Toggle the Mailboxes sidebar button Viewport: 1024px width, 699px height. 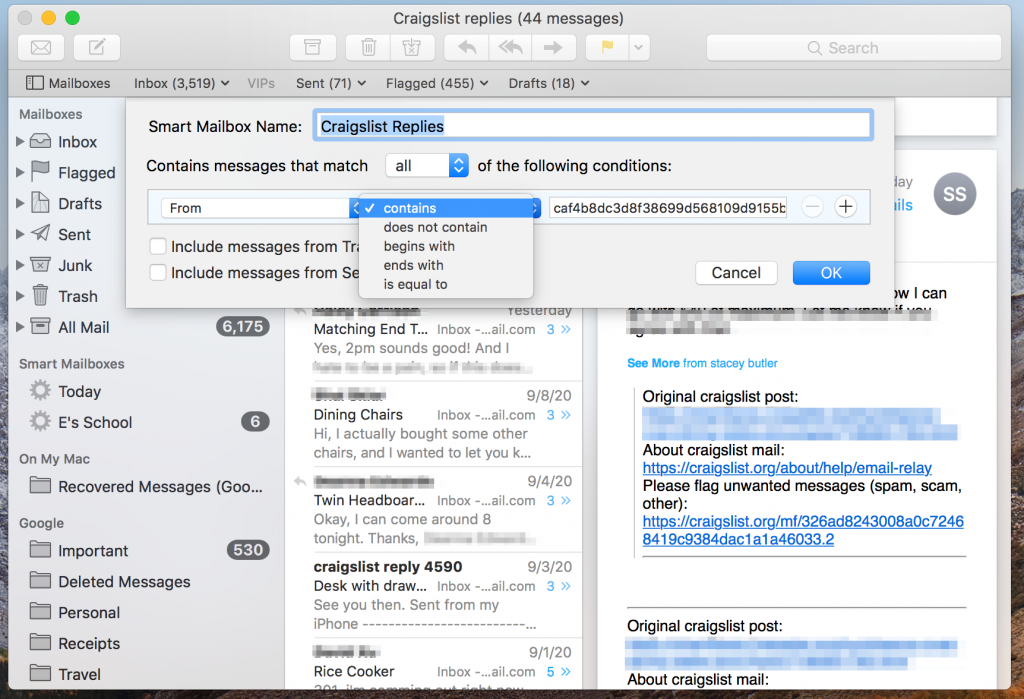pyautogui.click(x=68, y=83)
